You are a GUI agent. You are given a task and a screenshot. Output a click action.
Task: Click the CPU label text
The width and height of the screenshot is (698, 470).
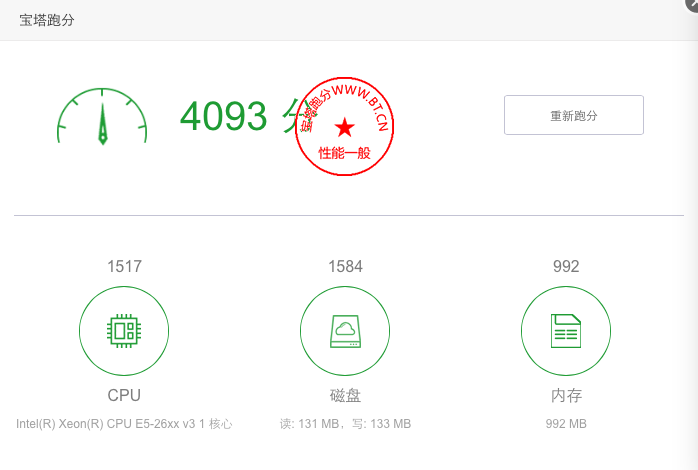pyautogui.click(x=124, y=395)
